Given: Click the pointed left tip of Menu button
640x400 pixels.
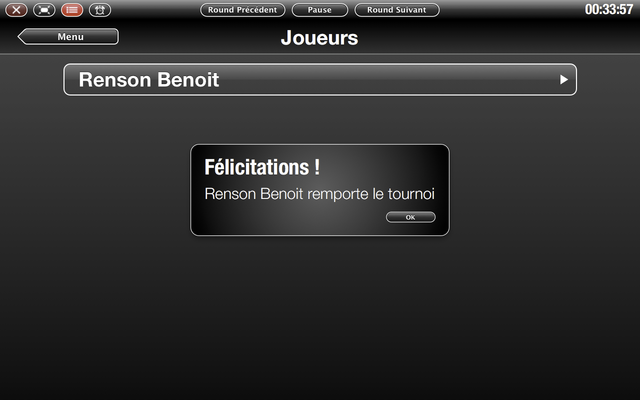Looking at the screenshot, I should [x=22, y=37].
